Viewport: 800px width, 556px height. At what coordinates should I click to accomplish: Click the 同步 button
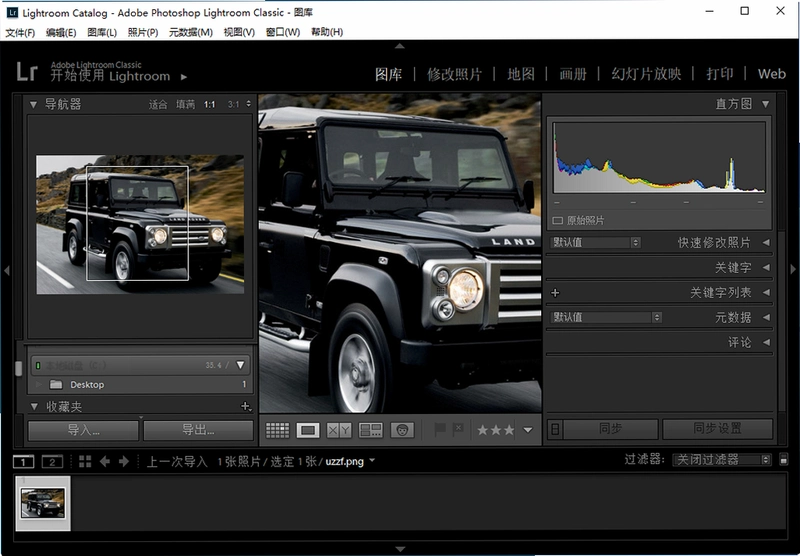[x=610, y=429]
